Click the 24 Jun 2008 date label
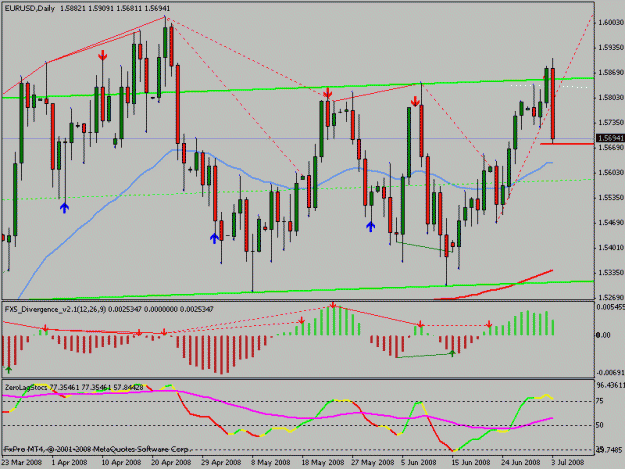Screen dimensions: 625x469 pos(521,463)
